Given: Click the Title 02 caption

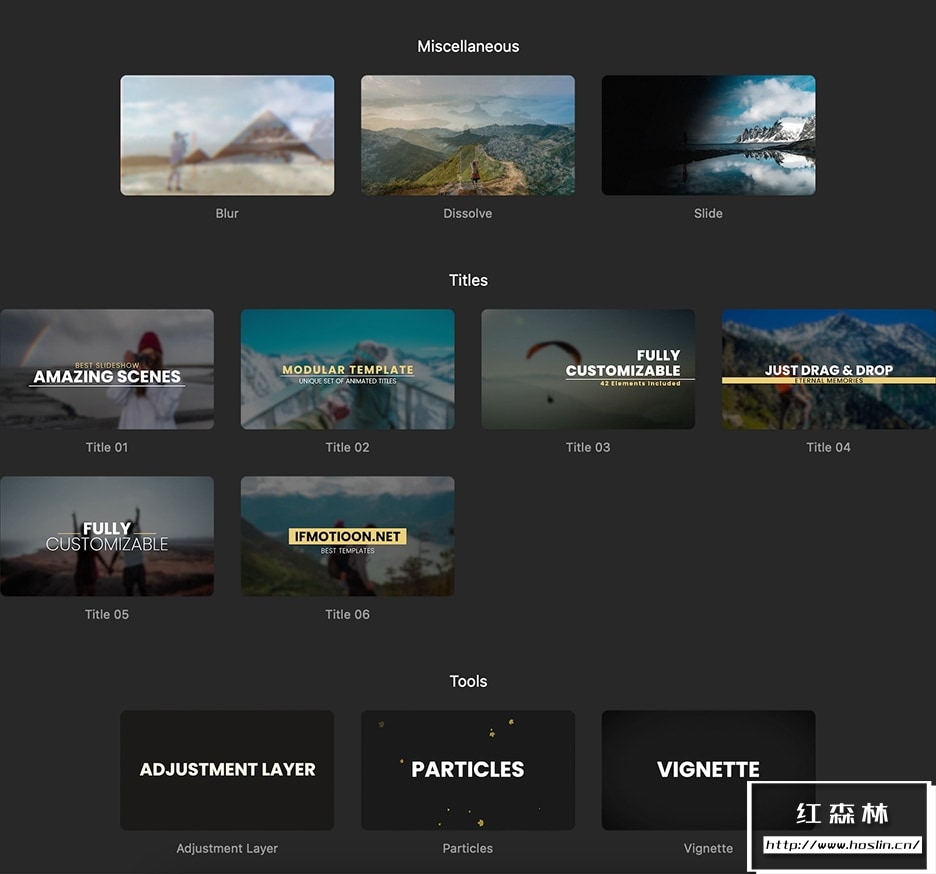Looking at the screenshot, I should 347,447.
